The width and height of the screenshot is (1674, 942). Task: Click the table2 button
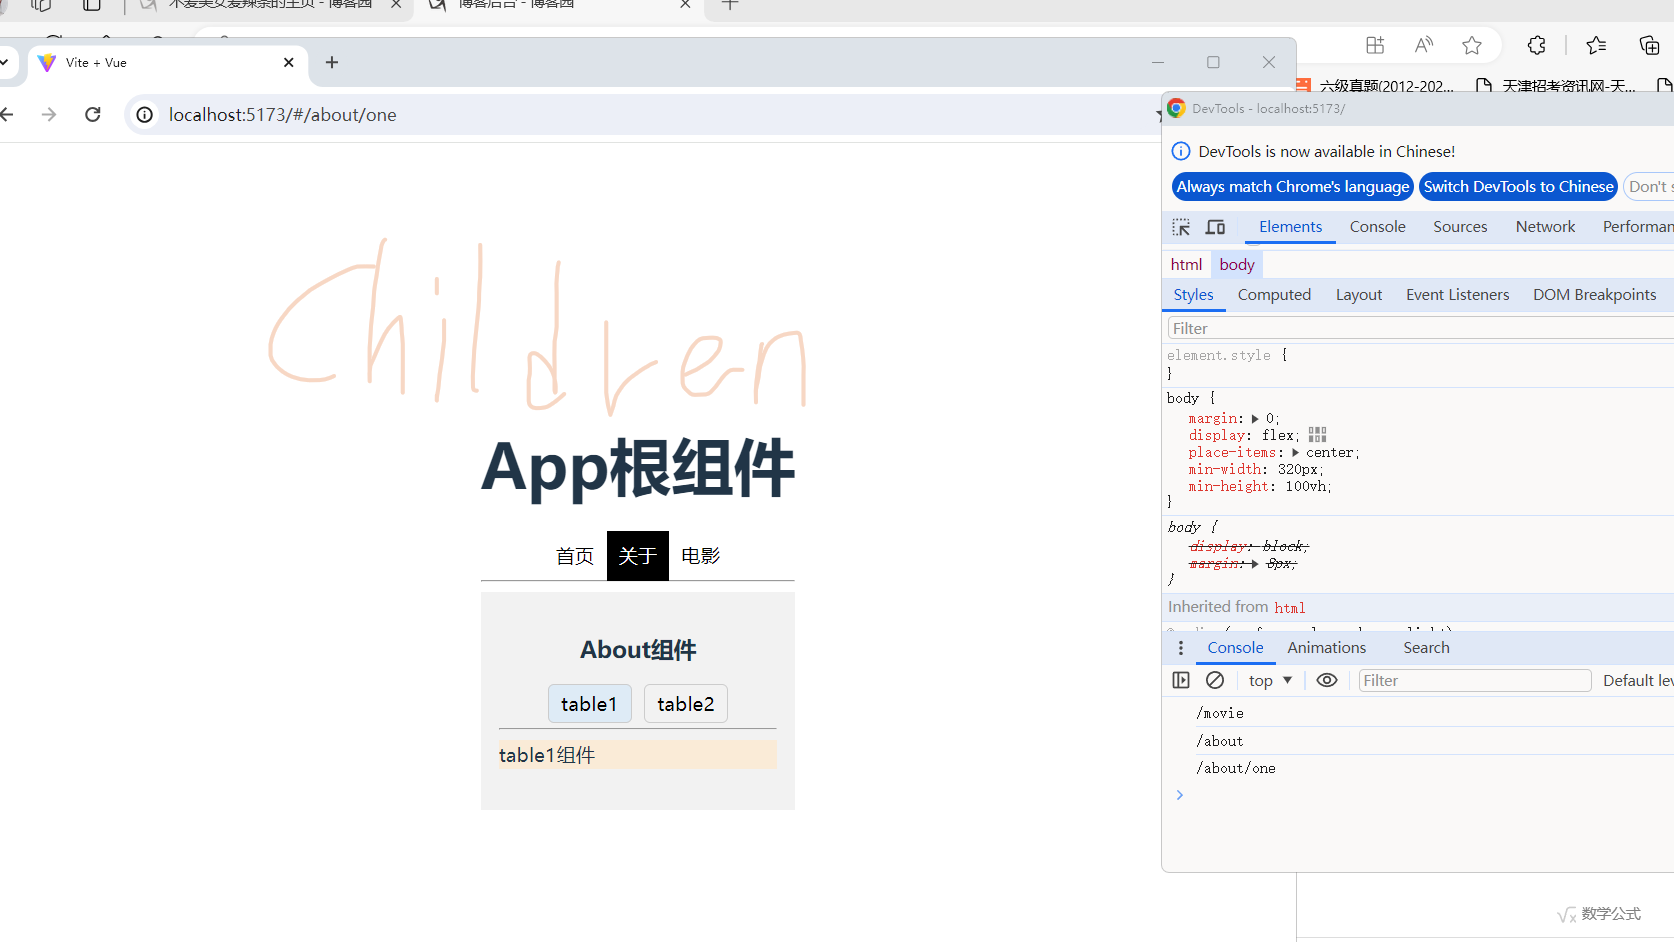pos(686,704)
